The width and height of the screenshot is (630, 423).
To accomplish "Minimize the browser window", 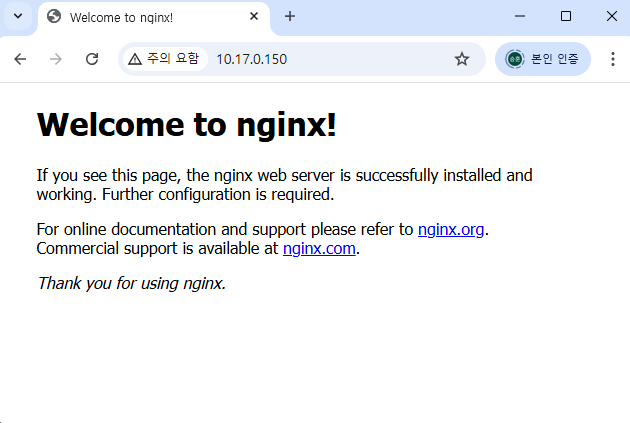I will pyautogui.click(x=520, y=16).
